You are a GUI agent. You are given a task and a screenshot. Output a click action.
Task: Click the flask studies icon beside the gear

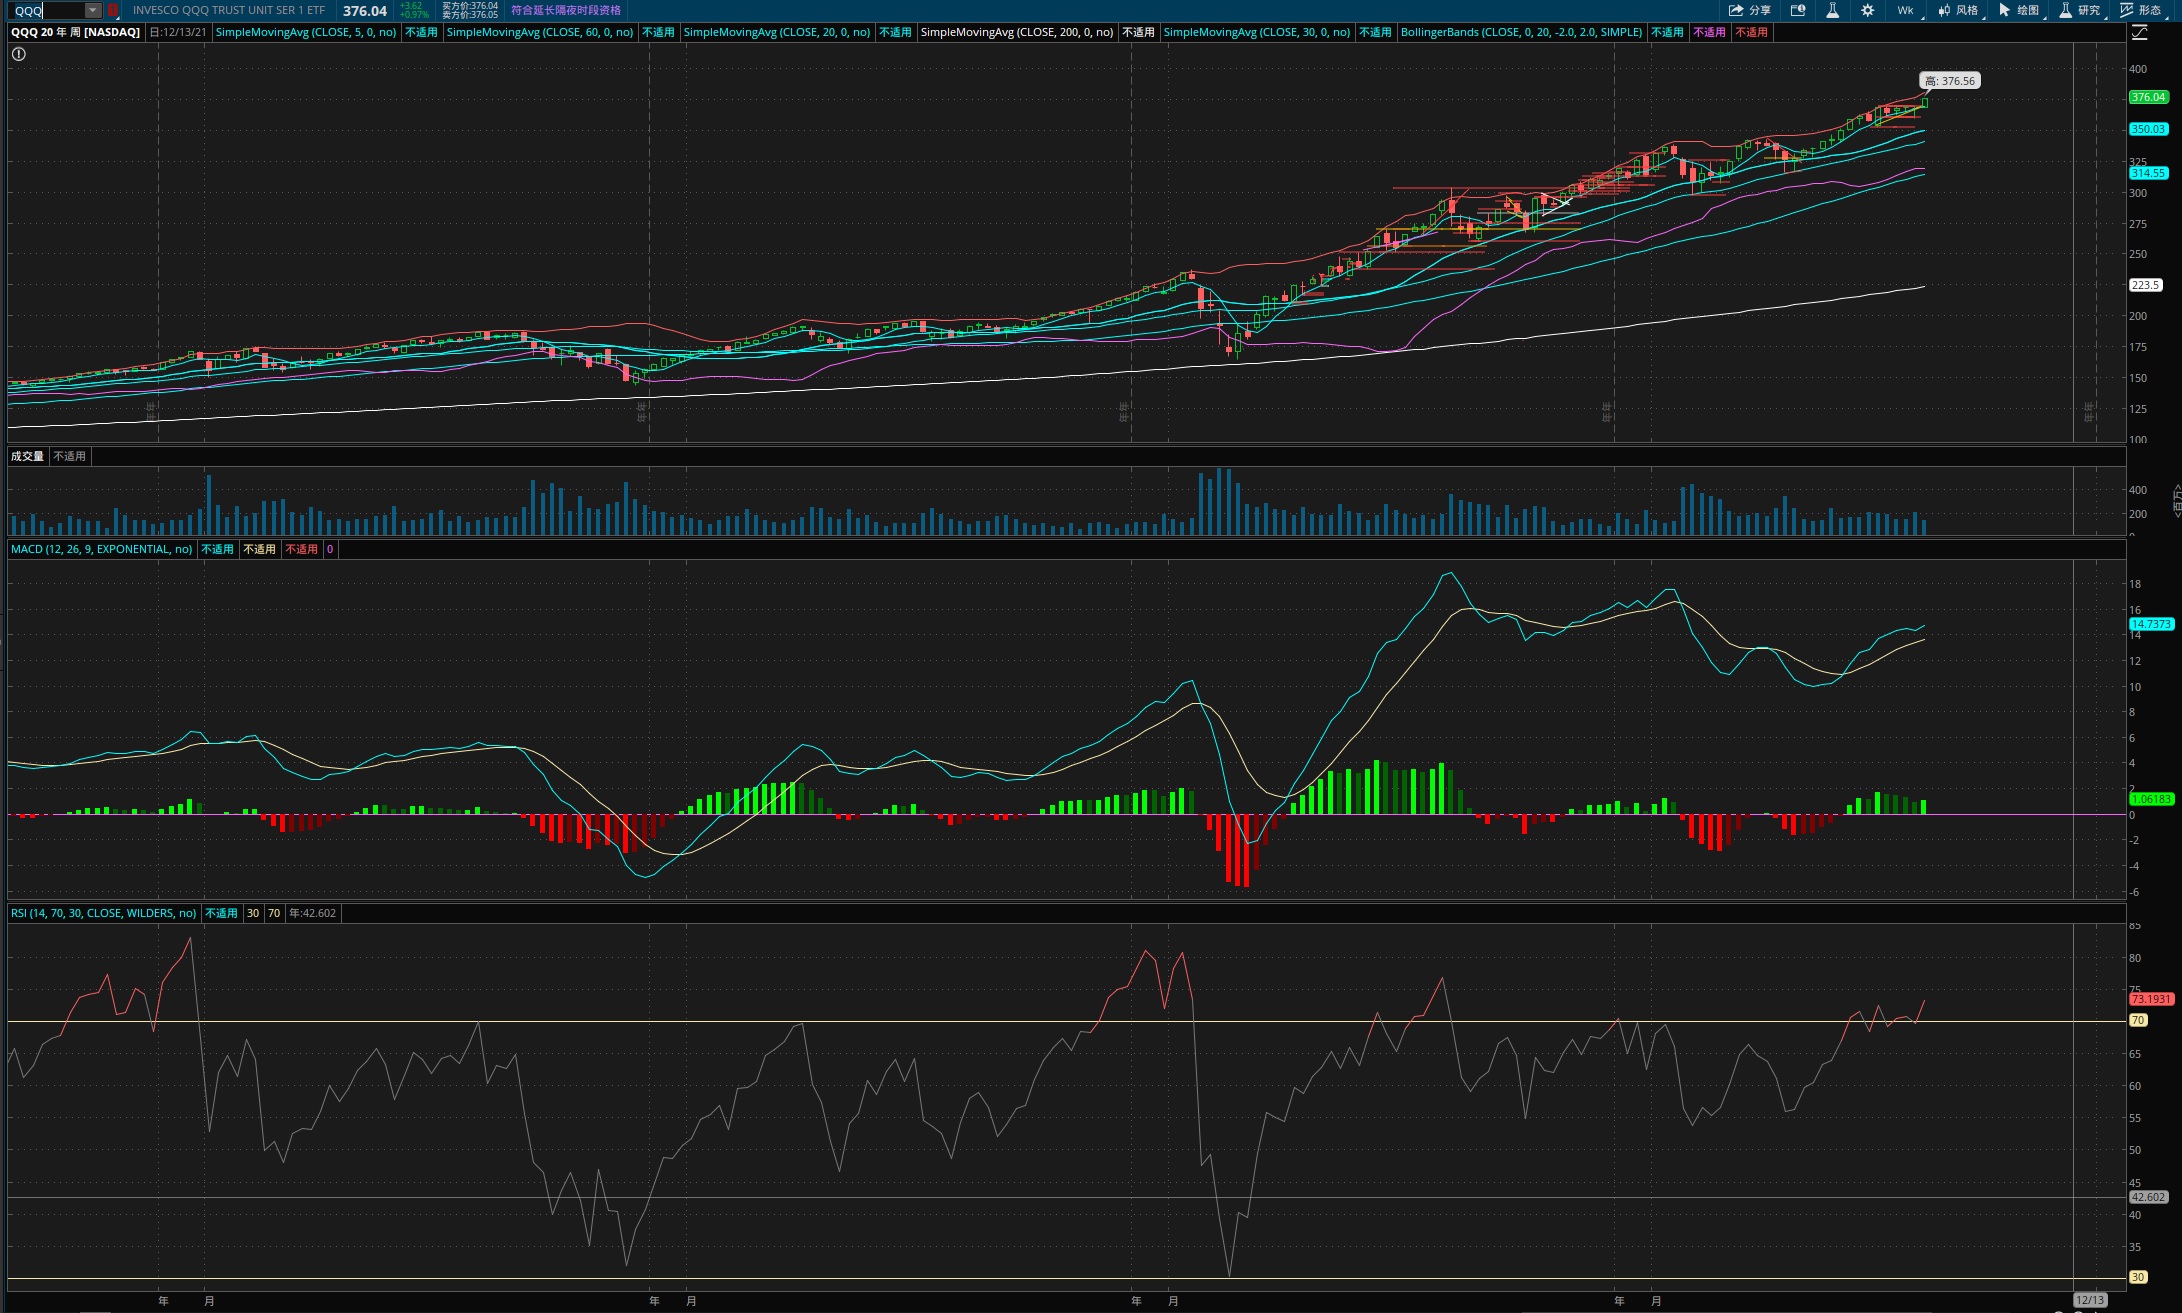point(1832,10)
